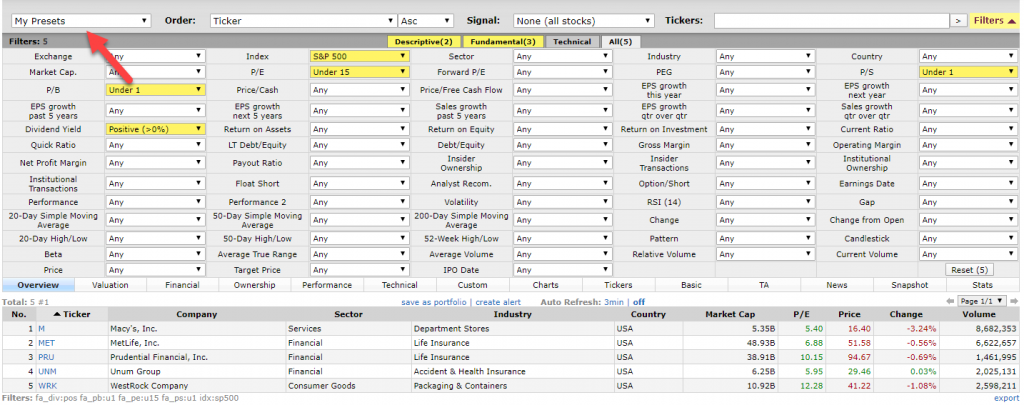Image resolution: width=1024 pixels, height=405 pixels.
Task: Open the Asc order direction dropdown
Action: pyautogui.click(x=426, y=21)
